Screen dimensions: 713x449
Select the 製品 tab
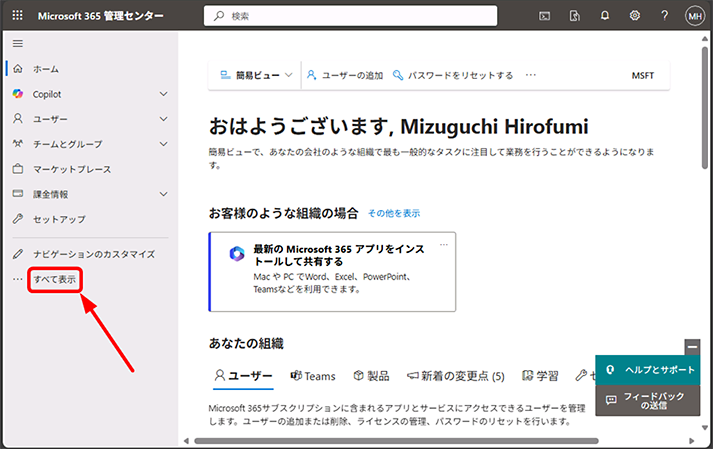[x=372, y=376]
